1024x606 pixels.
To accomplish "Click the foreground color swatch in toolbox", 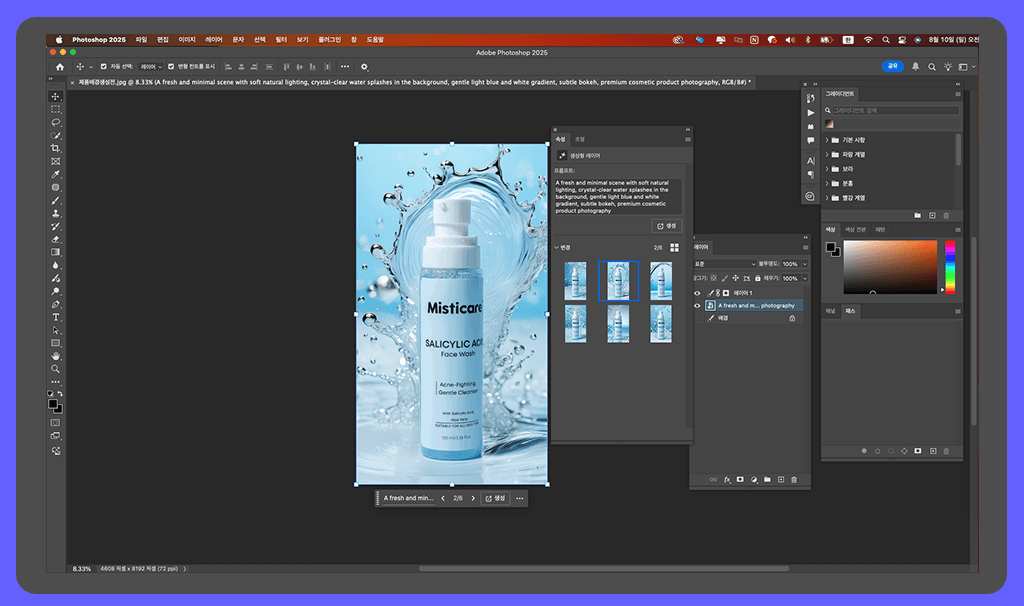I will tap(53, 404).
